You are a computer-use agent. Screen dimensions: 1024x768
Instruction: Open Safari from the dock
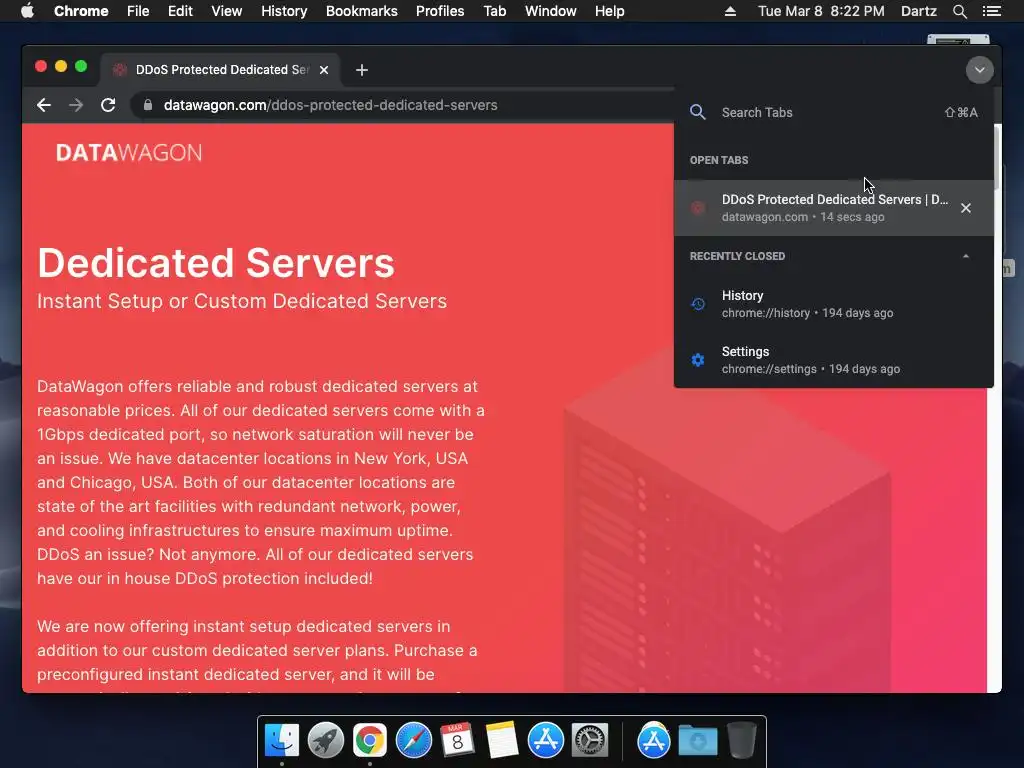413,740
